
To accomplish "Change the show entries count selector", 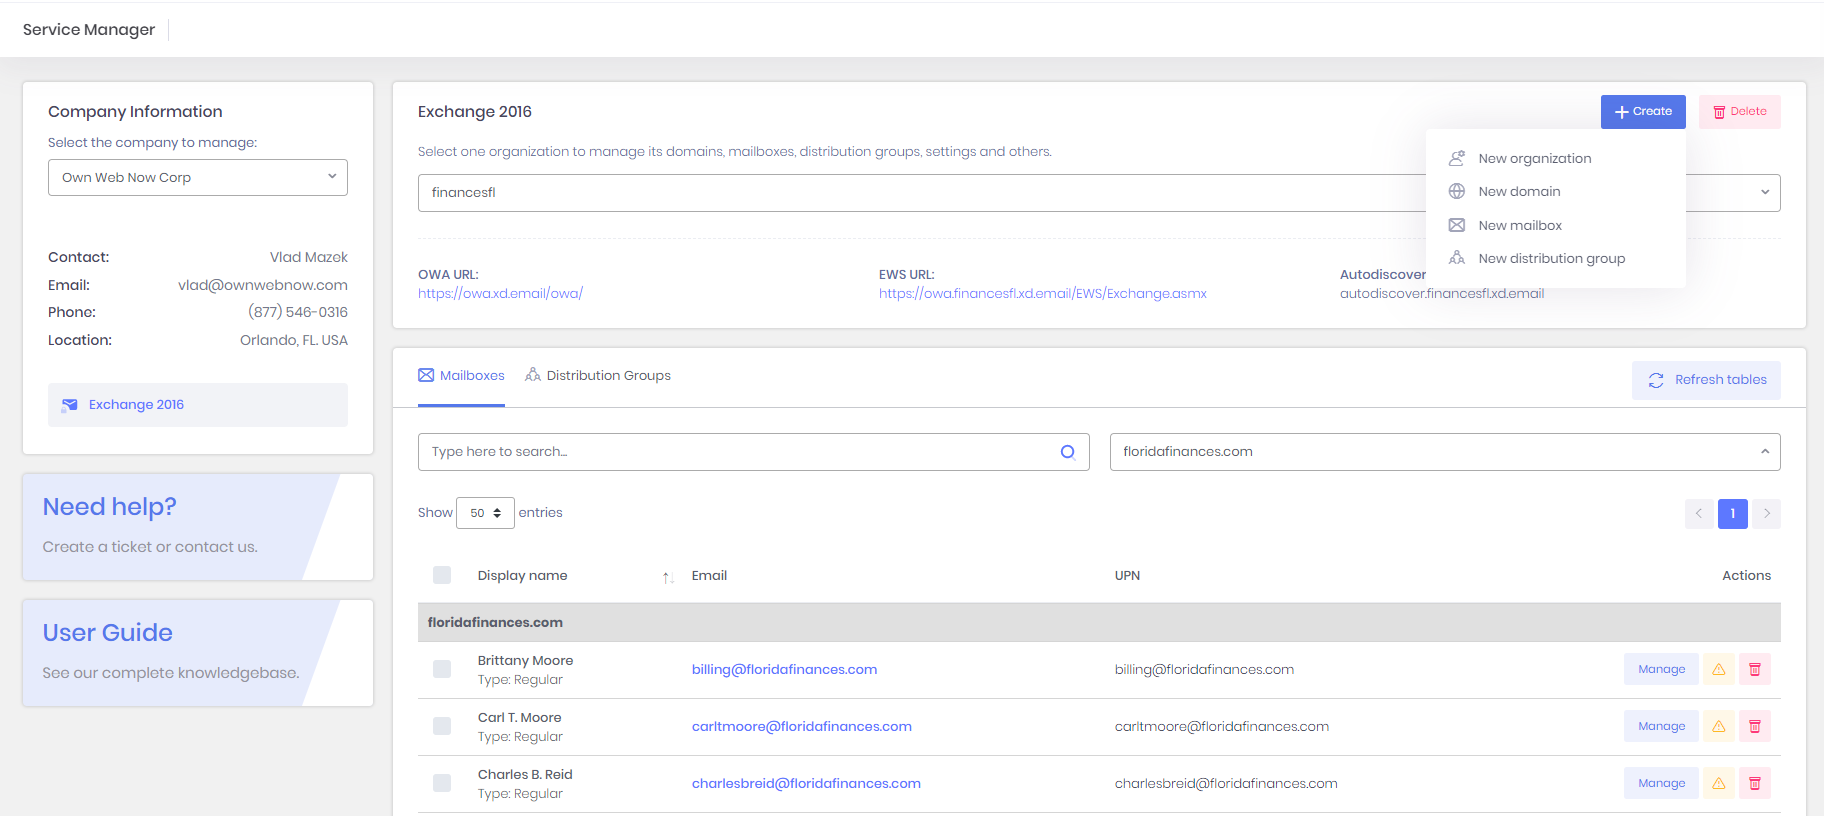I will (485, 513).
